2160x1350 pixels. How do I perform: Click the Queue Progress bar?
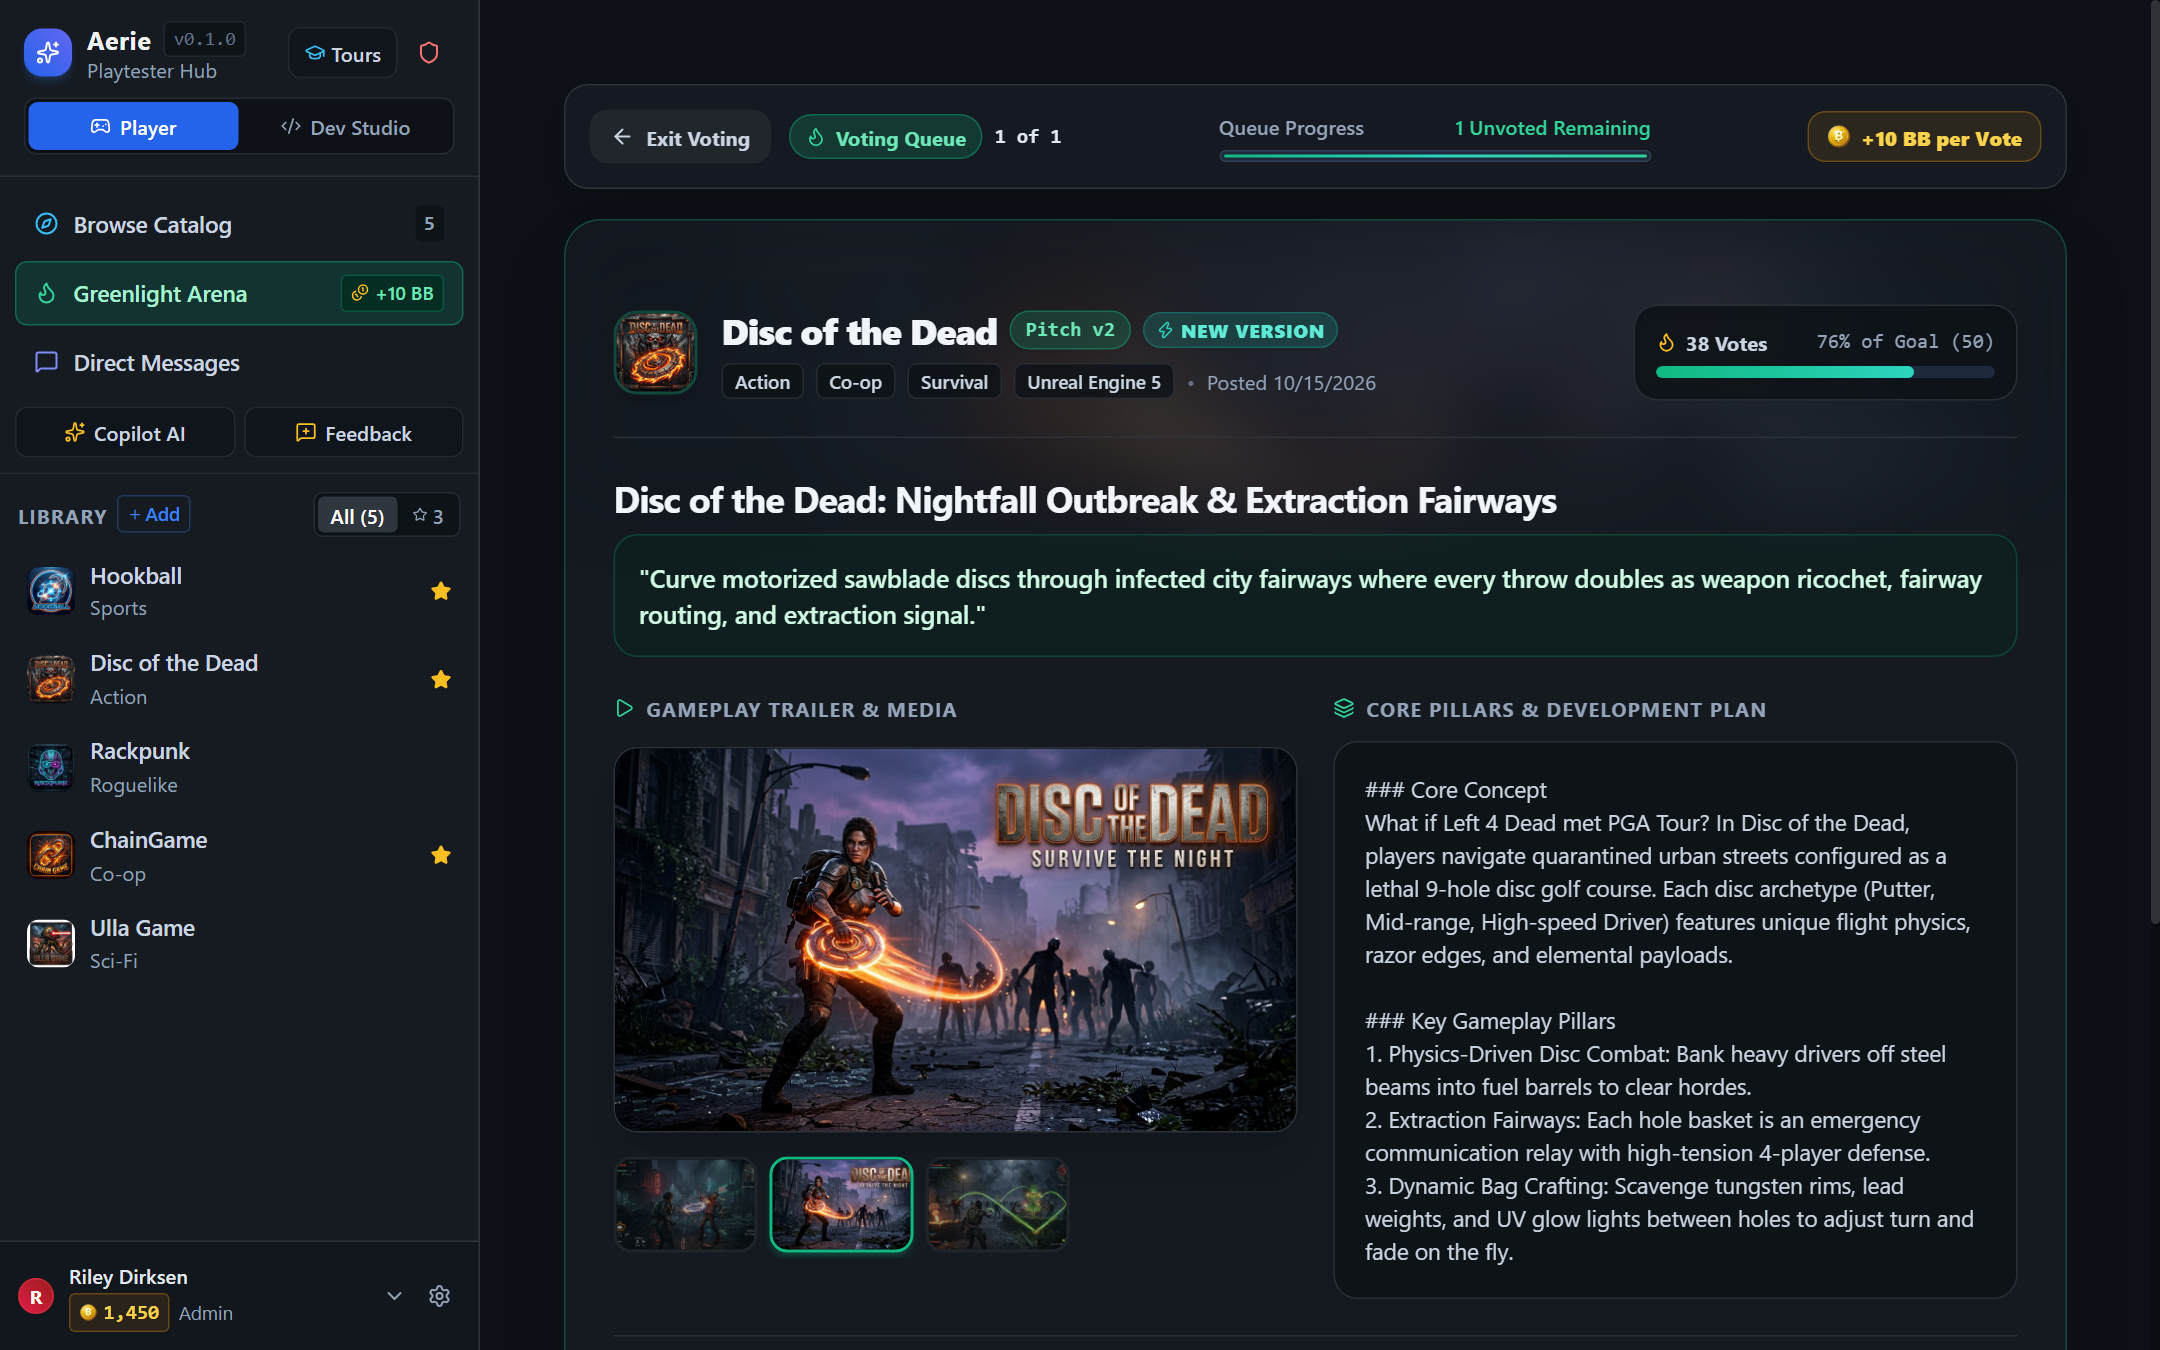click(x=1434, y=156)
